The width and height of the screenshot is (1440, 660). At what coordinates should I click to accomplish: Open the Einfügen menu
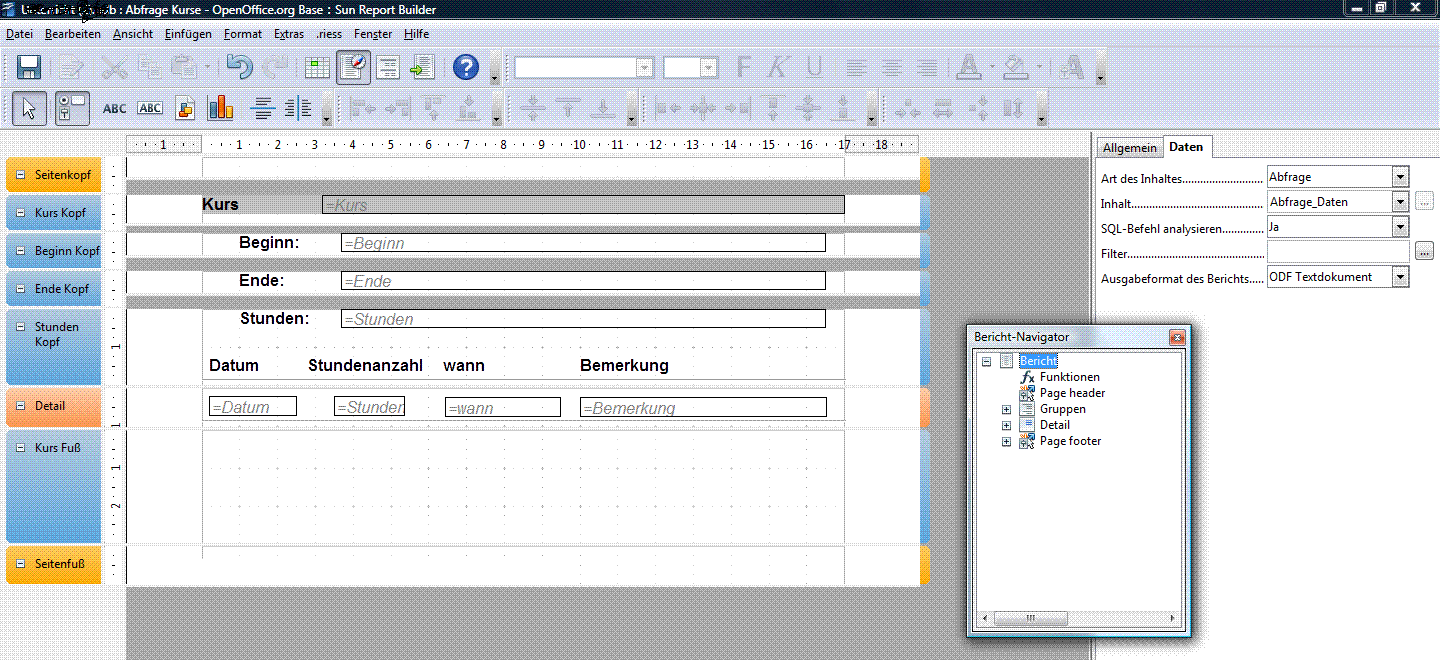click(188, 34)
